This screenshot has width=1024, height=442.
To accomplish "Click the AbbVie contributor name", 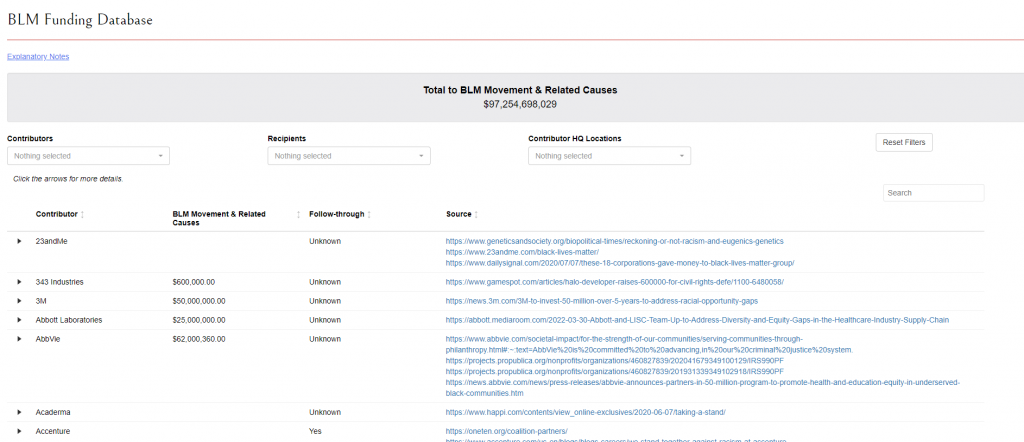I will (48, 339).
